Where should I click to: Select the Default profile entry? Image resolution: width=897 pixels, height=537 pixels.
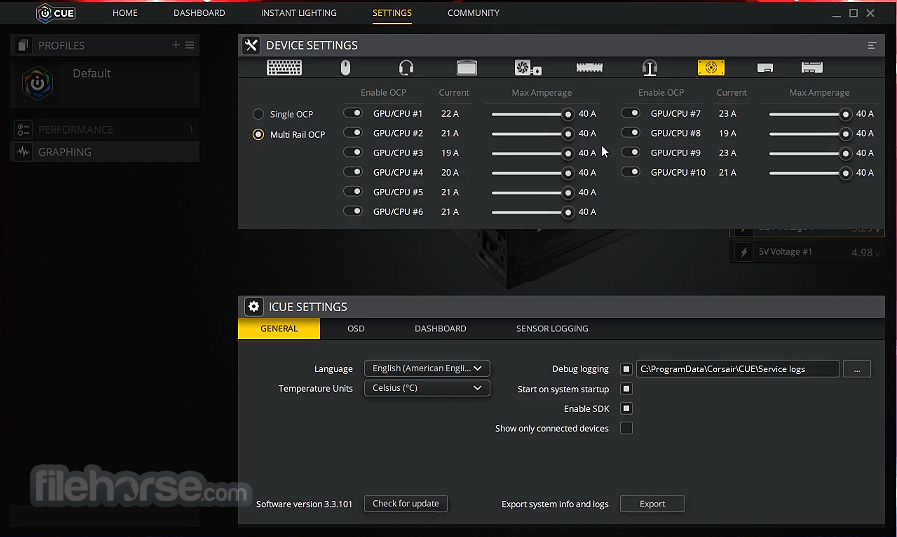tap(105, 83)
